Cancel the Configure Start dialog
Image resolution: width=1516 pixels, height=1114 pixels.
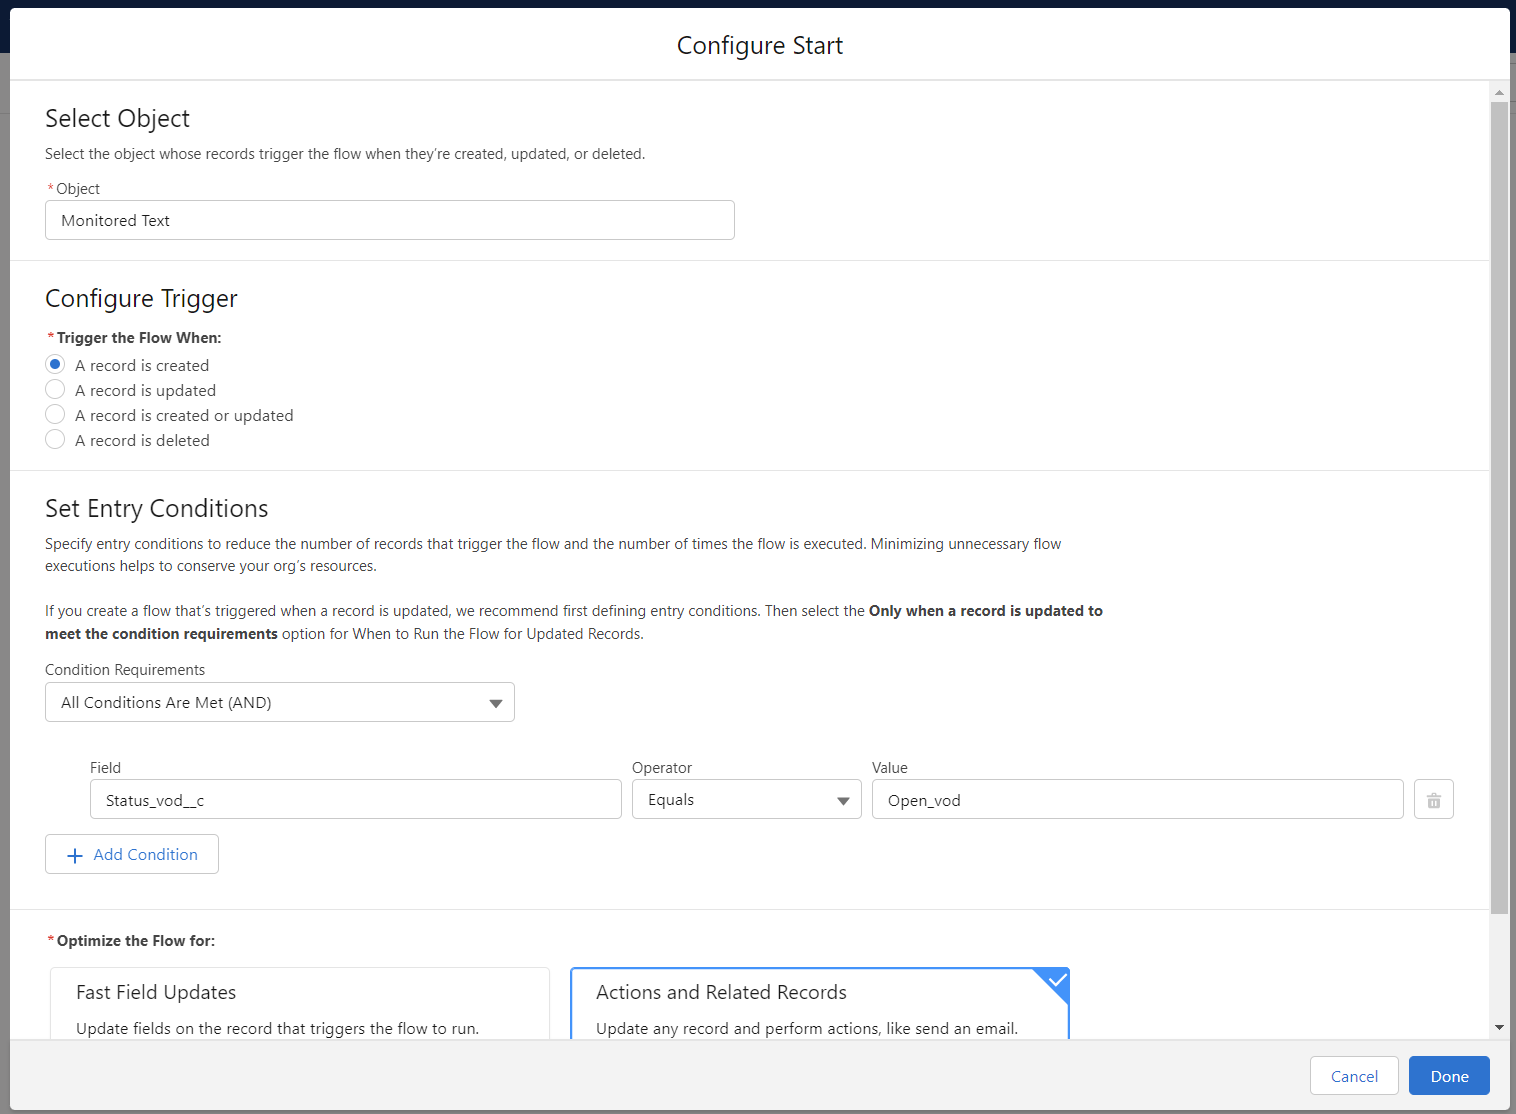point(1353,1076)
